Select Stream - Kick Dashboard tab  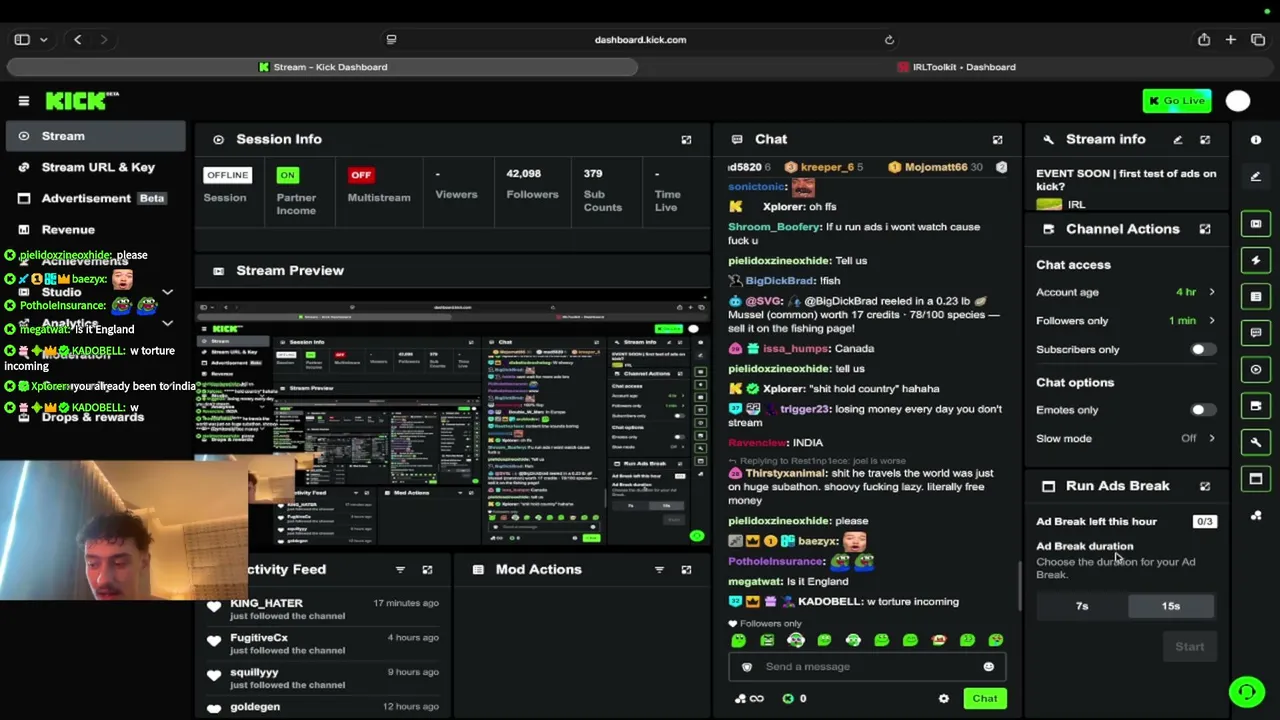[x=322, y=67]
